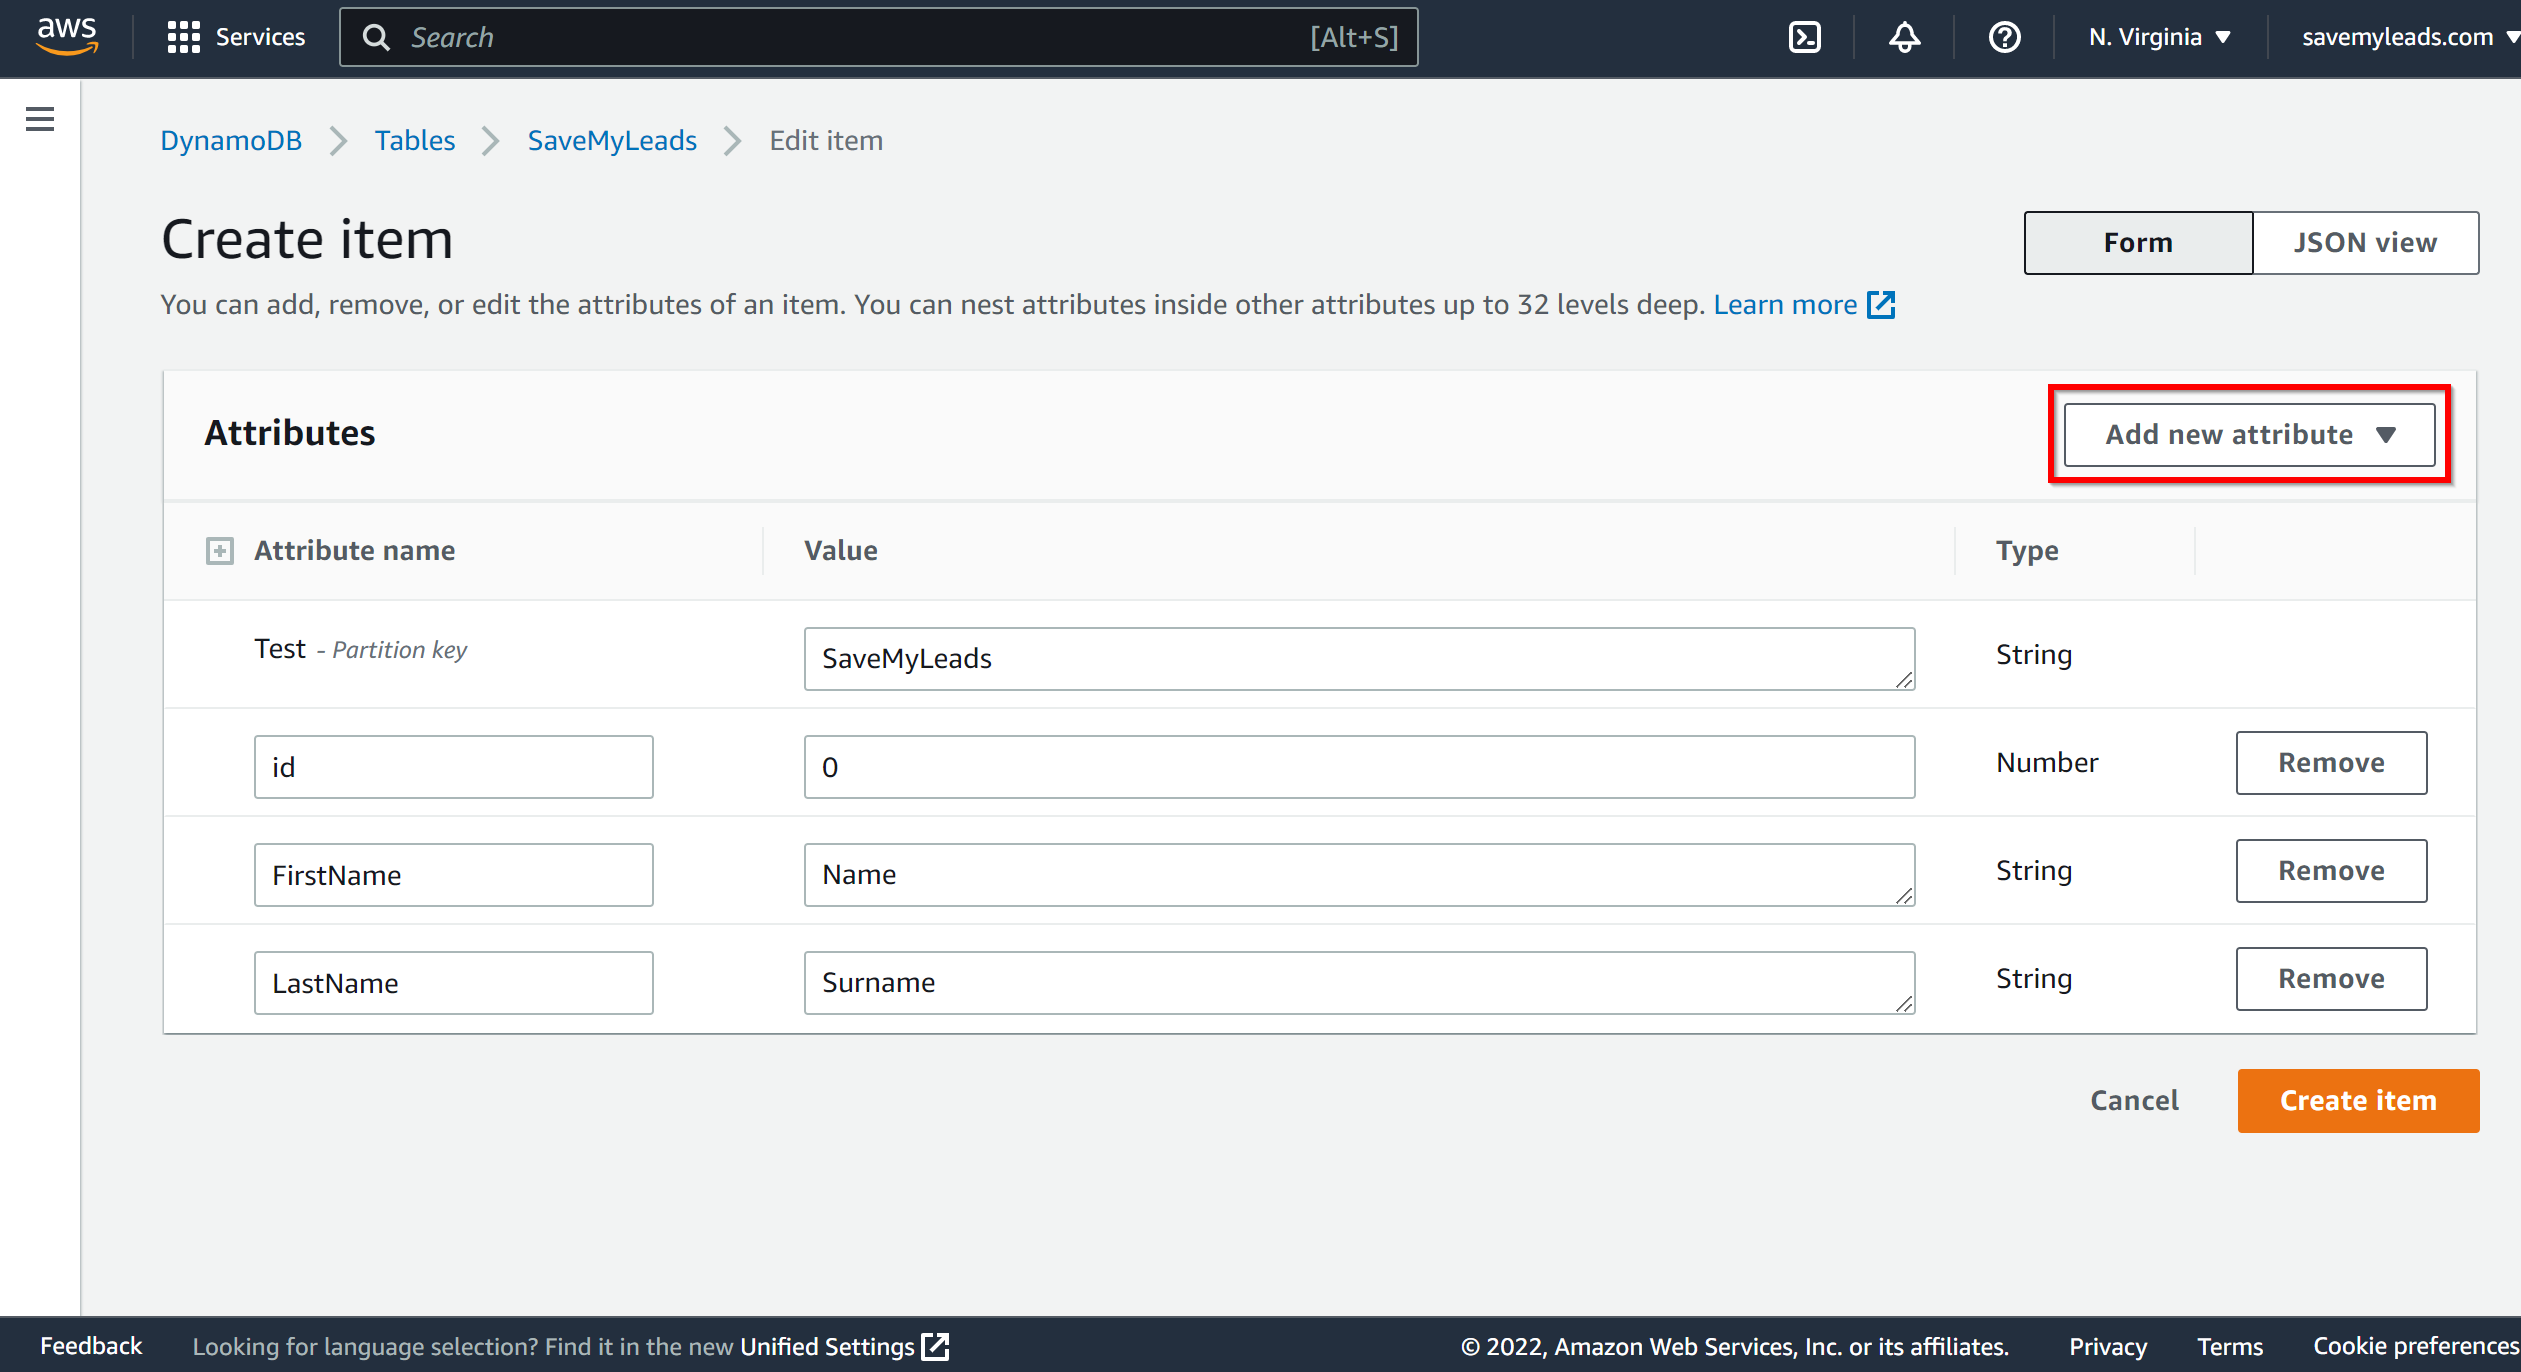Click the orange Create item button

tap(2358, 1100)
